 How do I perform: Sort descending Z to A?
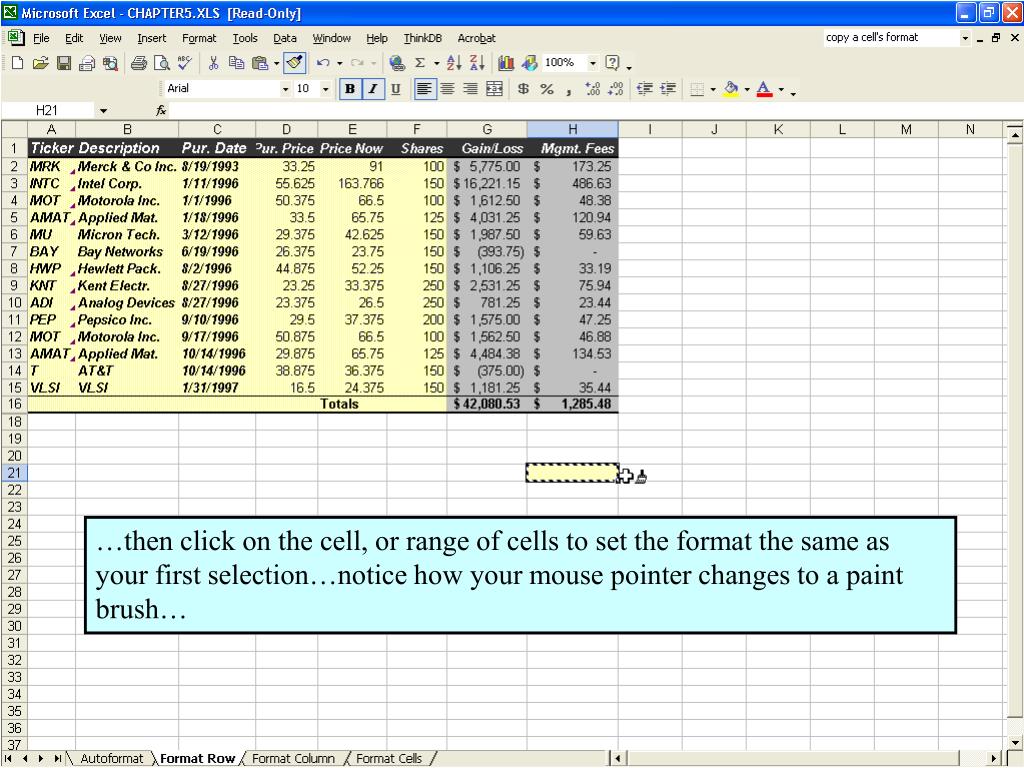(x=477, y=63)
